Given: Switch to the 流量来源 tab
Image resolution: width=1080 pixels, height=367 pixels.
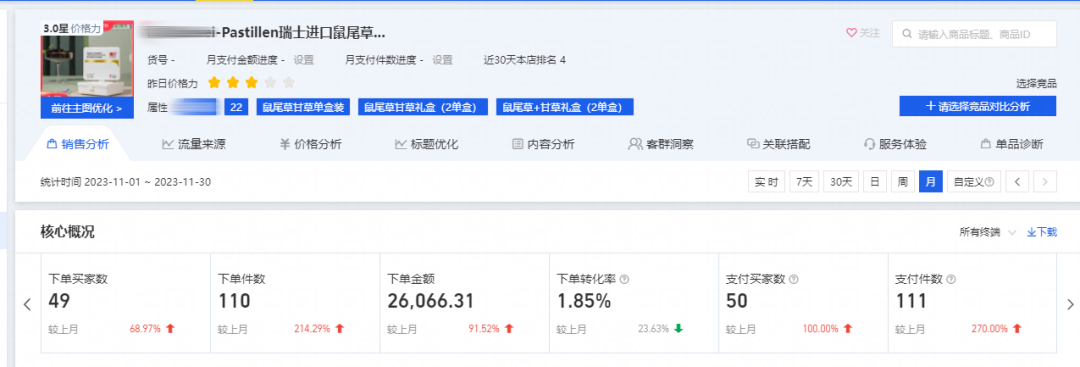Looking at the screenshot, I should pyautogui.click(x=194, y=145).
